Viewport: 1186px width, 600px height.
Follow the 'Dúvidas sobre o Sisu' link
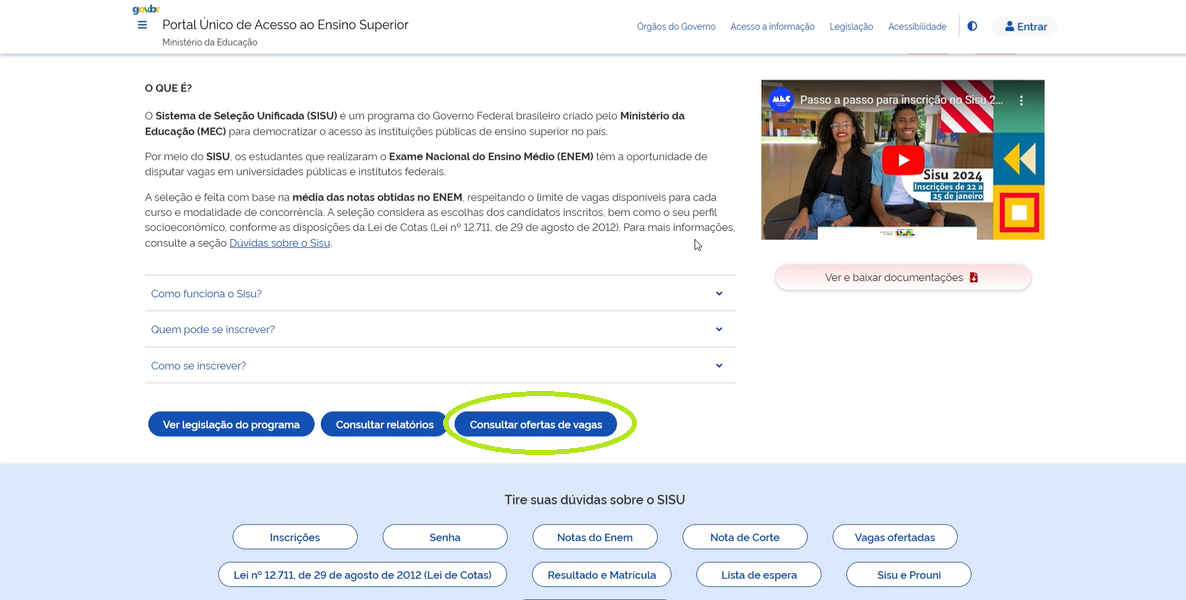279,243
